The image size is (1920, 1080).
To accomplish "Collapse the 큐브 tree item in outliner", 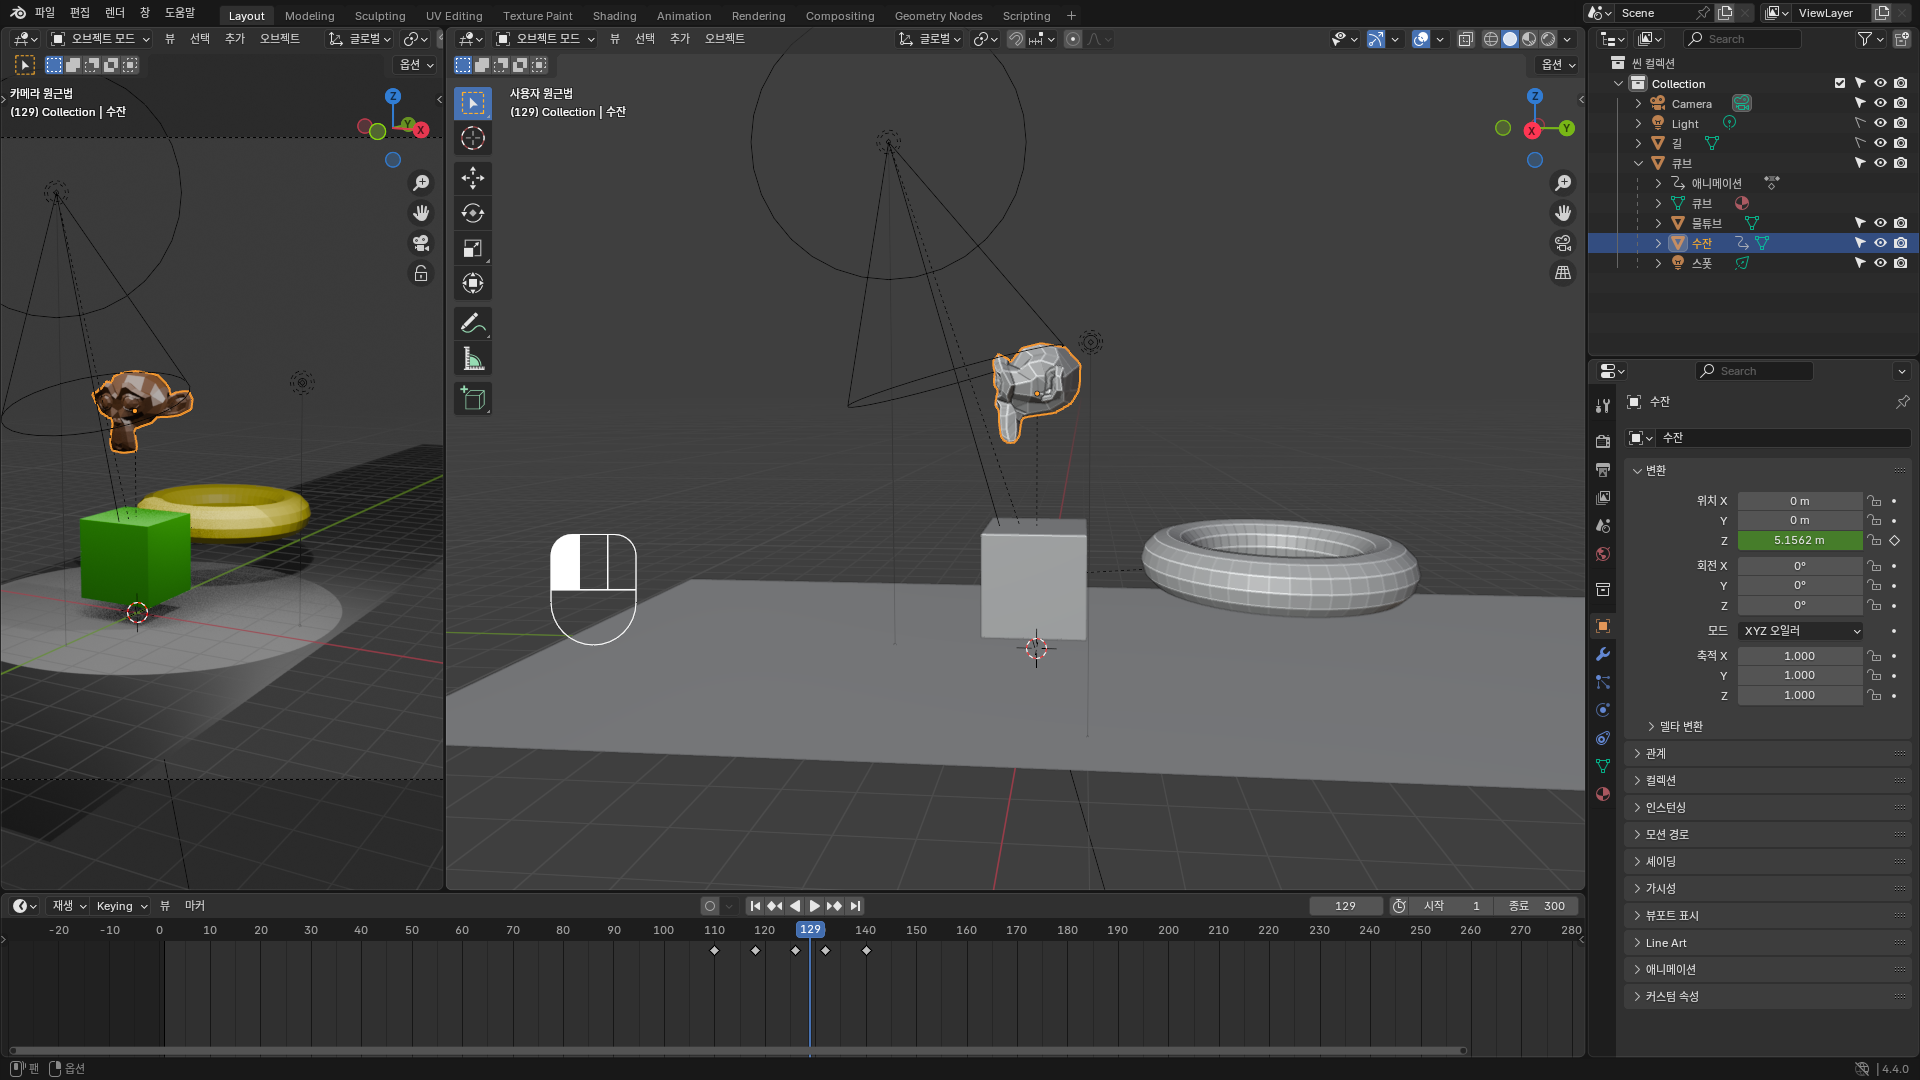I will pos(1638,164).
